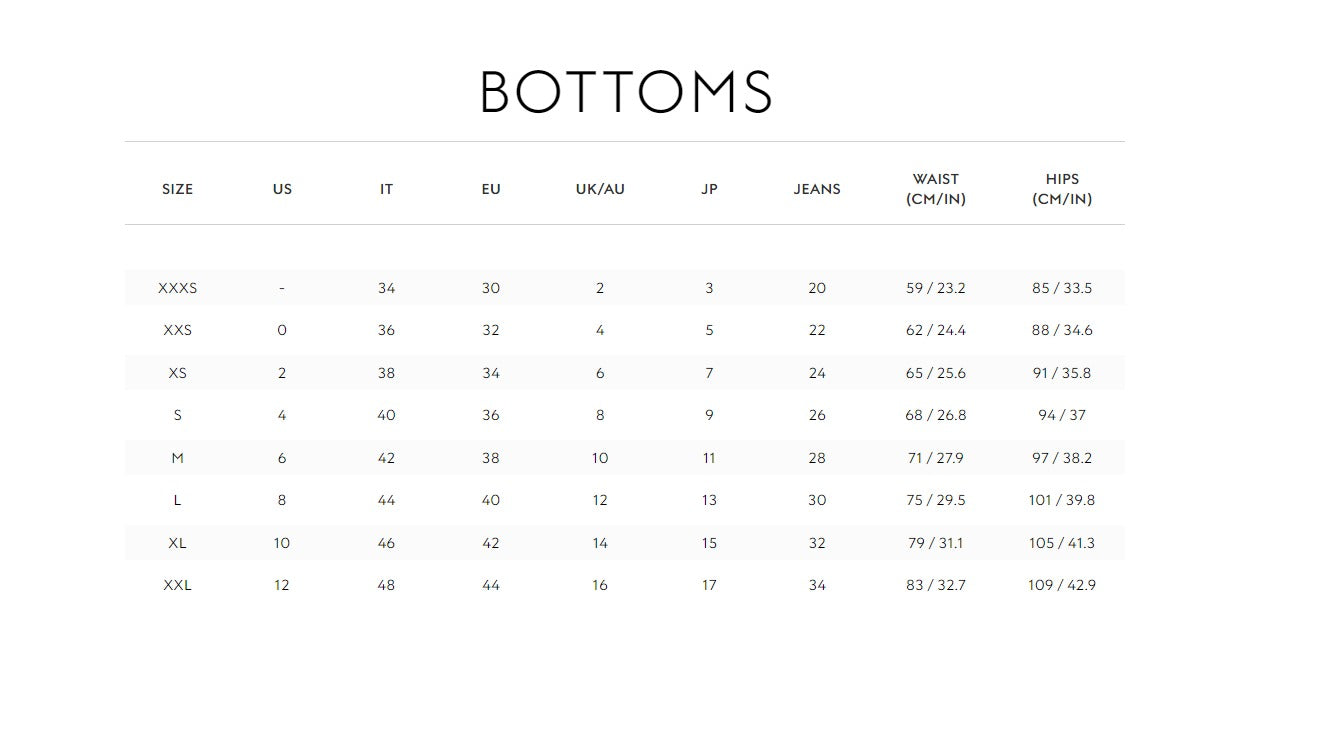Select the HIPS (CM/IN) column header

coord(1062,189)
